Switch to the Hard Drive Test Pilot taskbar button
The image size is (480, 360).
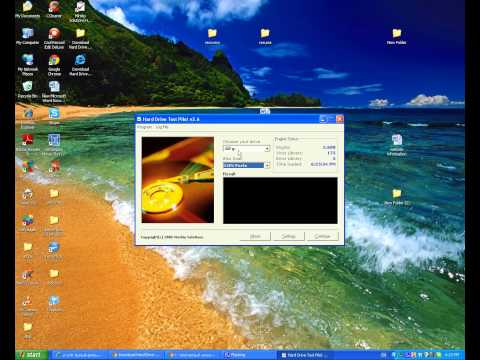tap(305, 355)
